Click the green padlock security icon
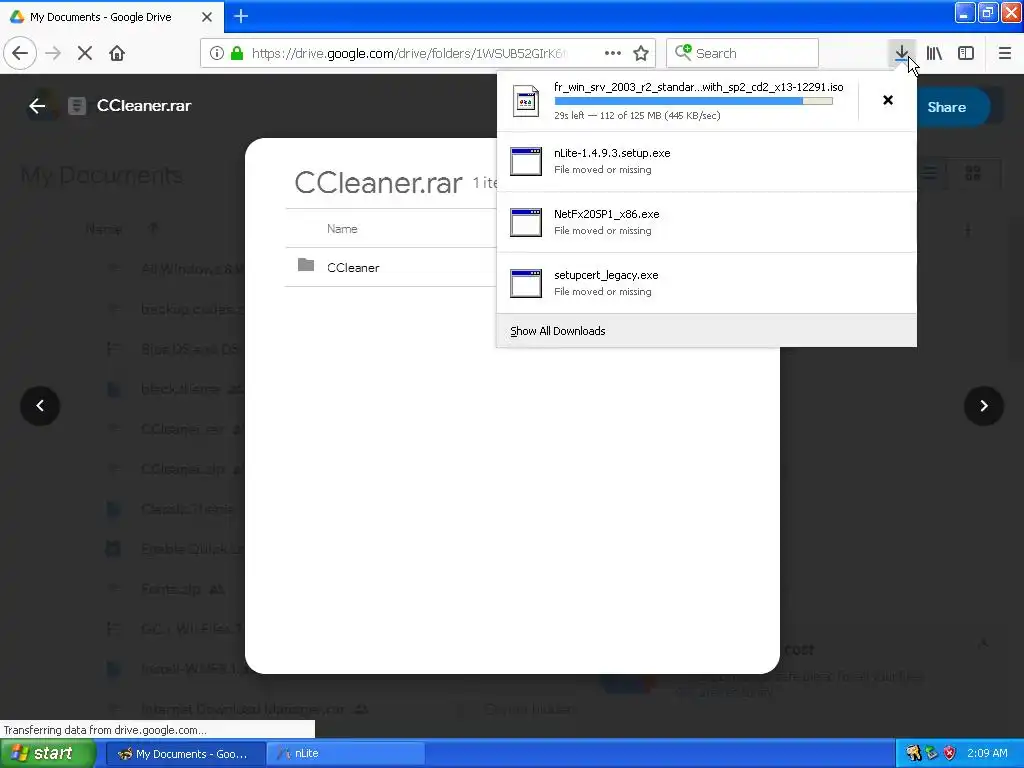The image size is (1024, 768). click(x=237, y=53)
